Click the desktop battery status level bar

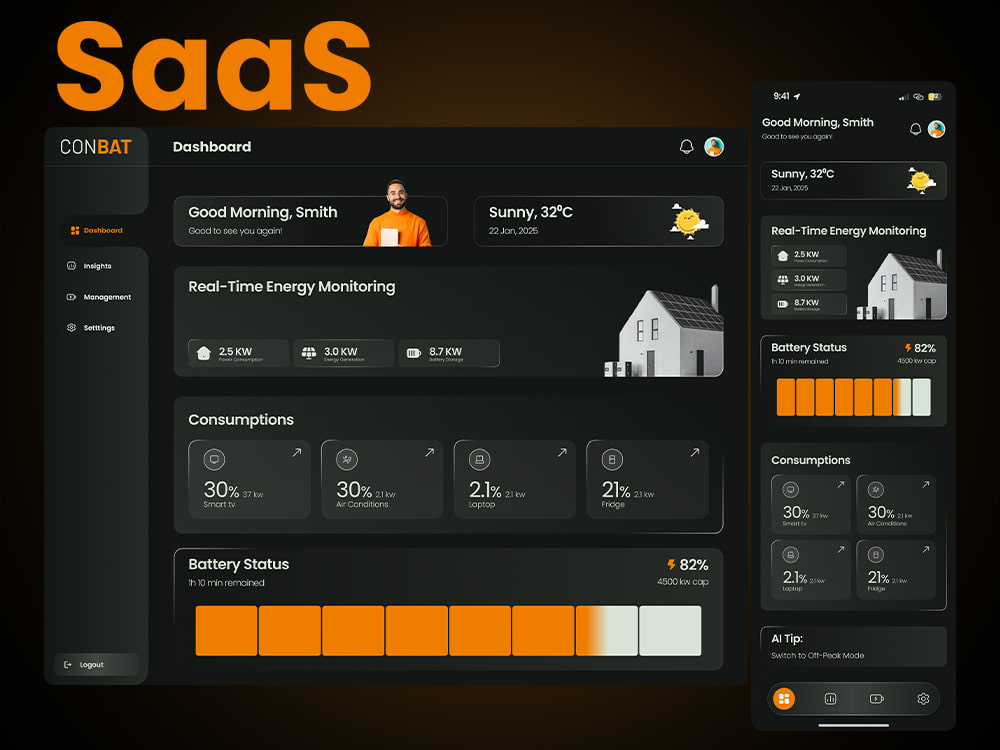pos(448,631)
